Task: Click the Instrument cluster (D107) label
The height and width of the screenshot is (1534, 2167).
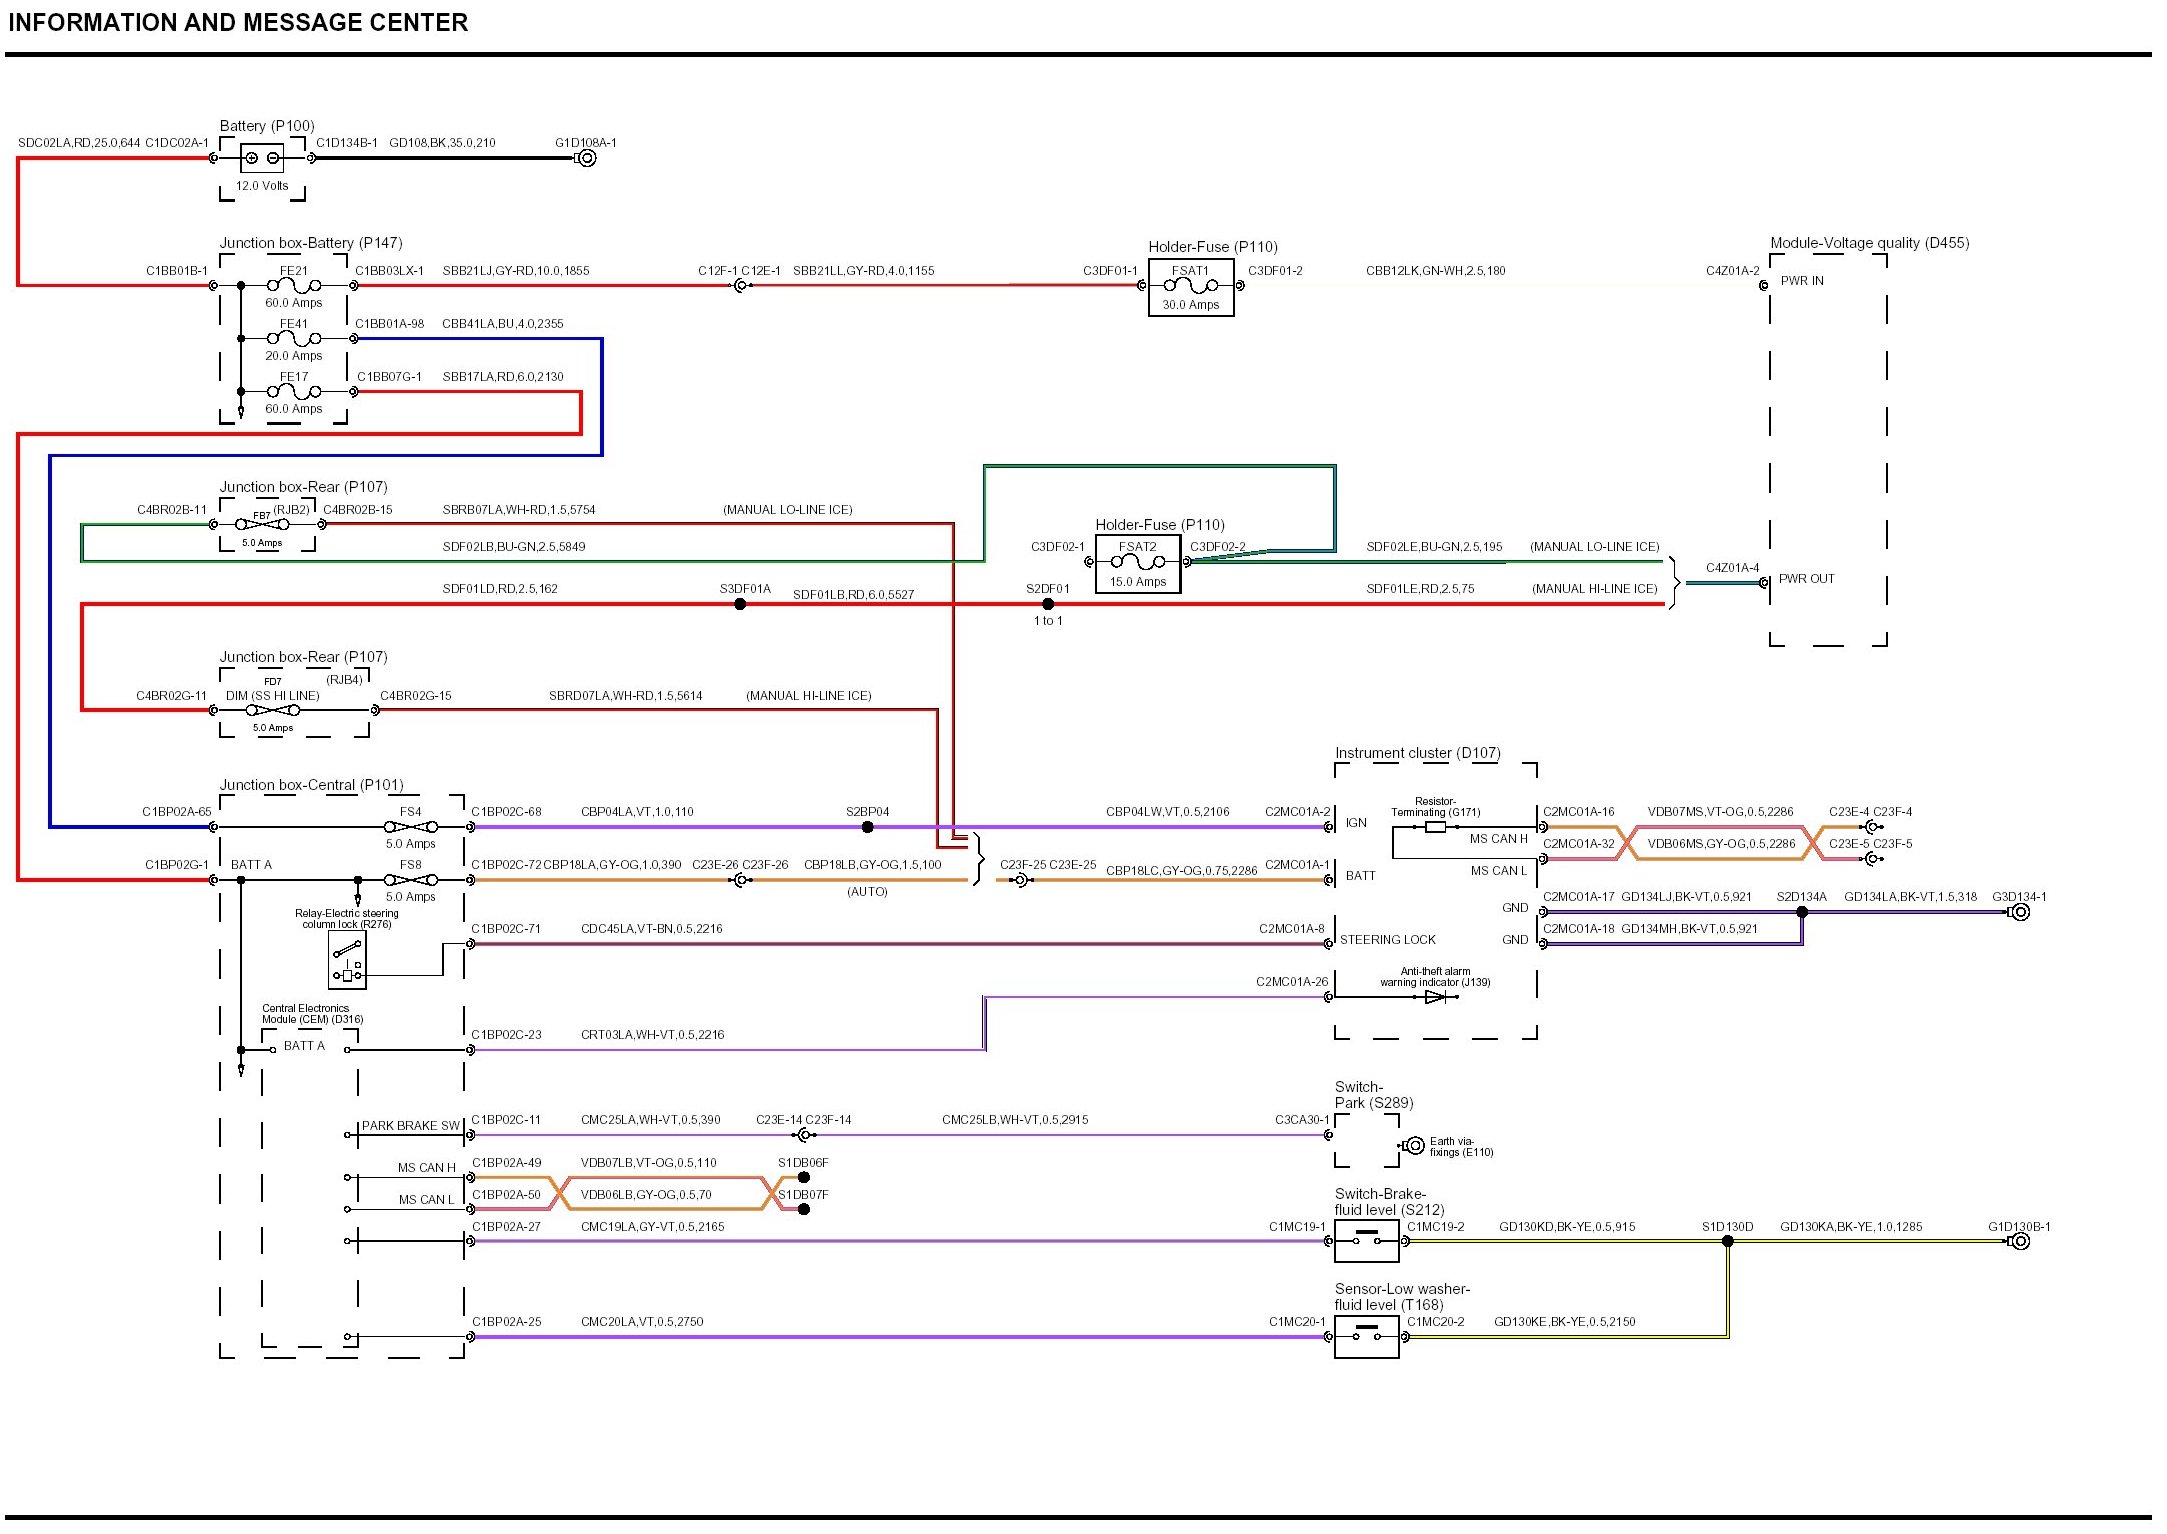Action: 1417,753
